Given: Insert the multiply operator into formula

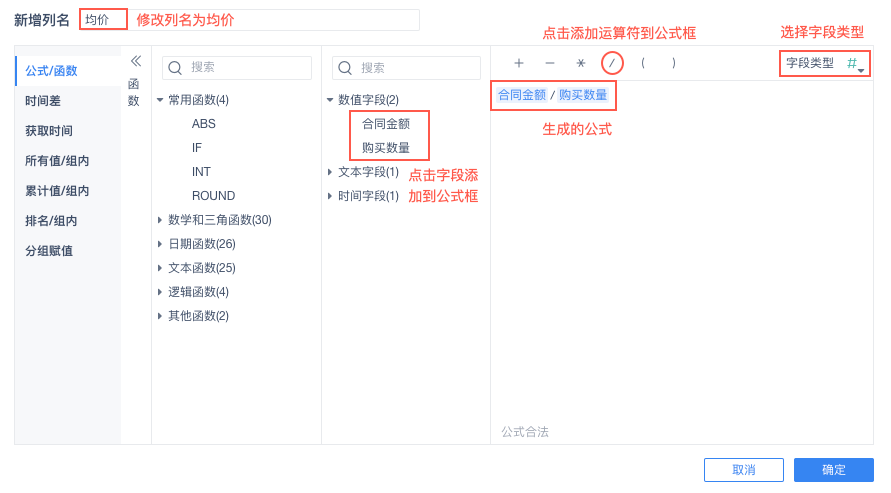Looking at the screenshot, I should pyautogui.click(x=581, y=63).
